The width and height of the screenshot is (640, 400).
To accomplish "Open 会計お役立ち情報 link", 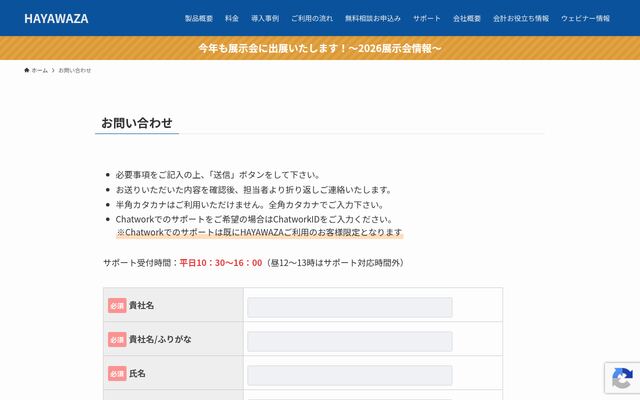I will pyautogui.click(x=521, y=18).
